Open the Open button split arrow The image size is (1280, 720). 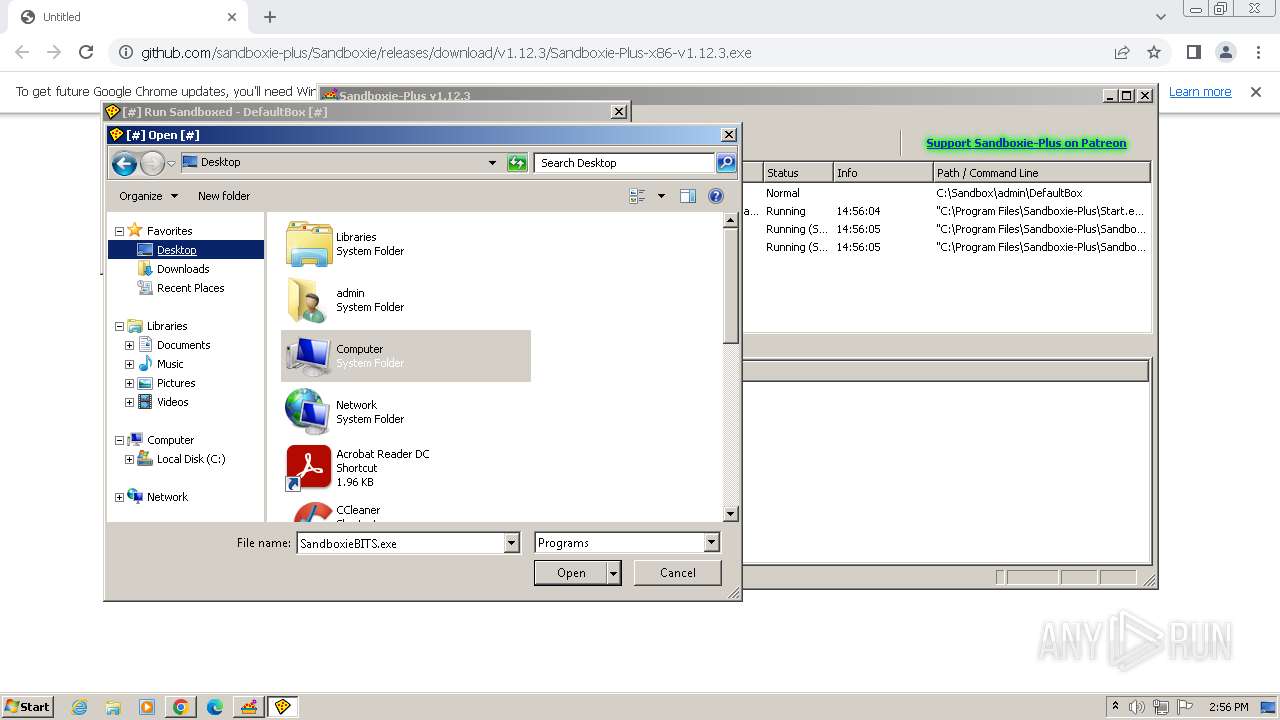pos(613,573)
